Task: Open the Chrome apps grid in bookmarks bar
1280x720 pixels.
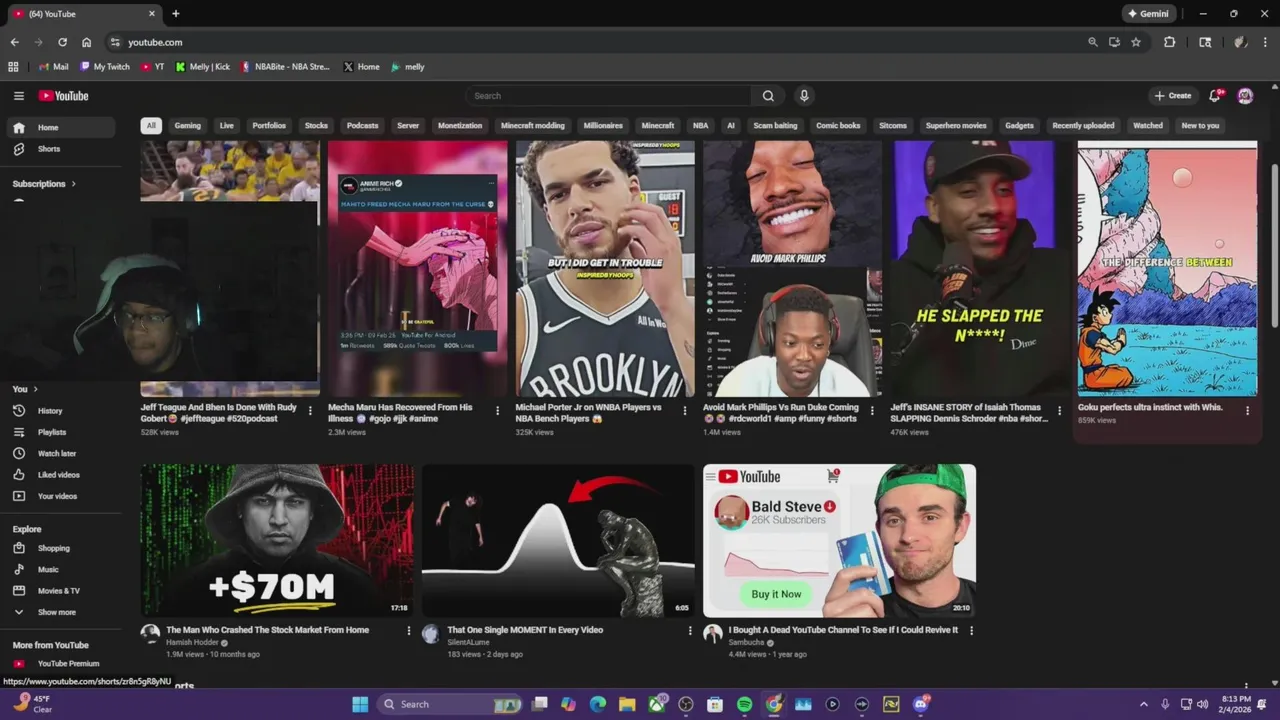Action: click(13, 67)
